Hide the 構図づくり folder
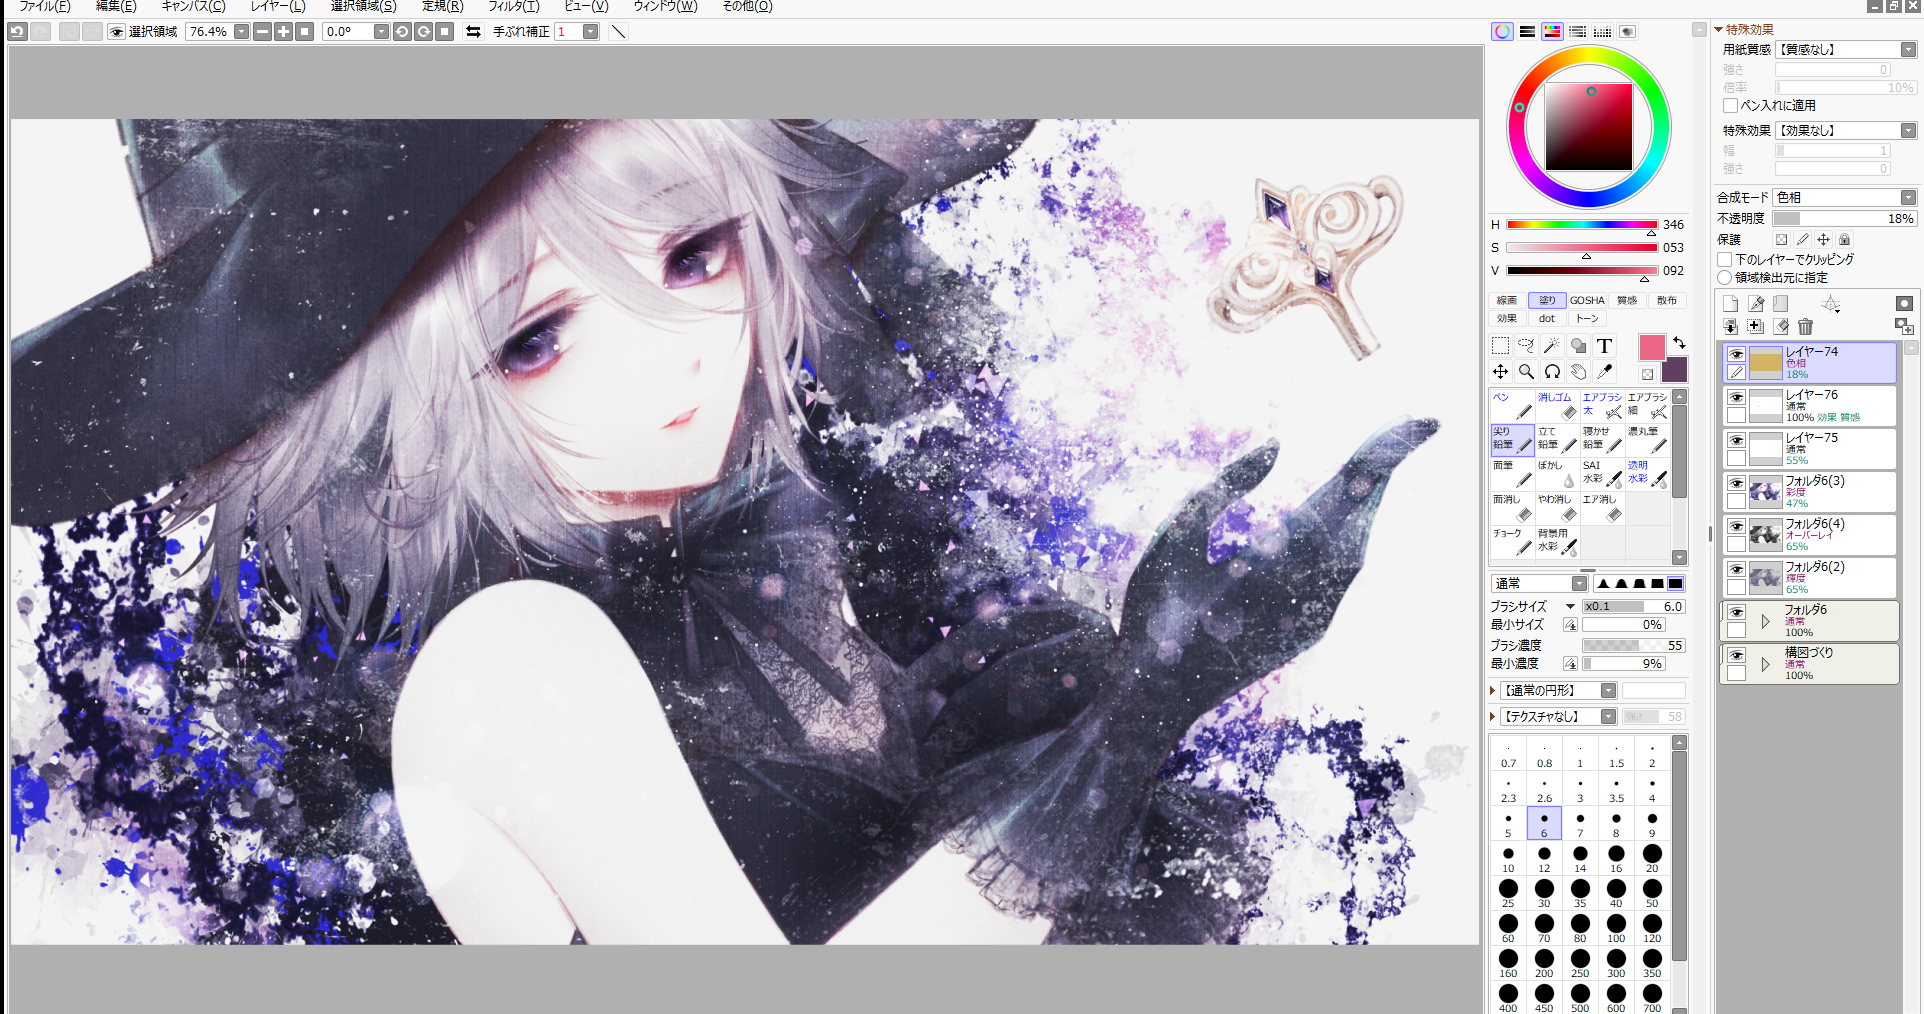Screen dimensions: 1924x1014 point(1737,656)
